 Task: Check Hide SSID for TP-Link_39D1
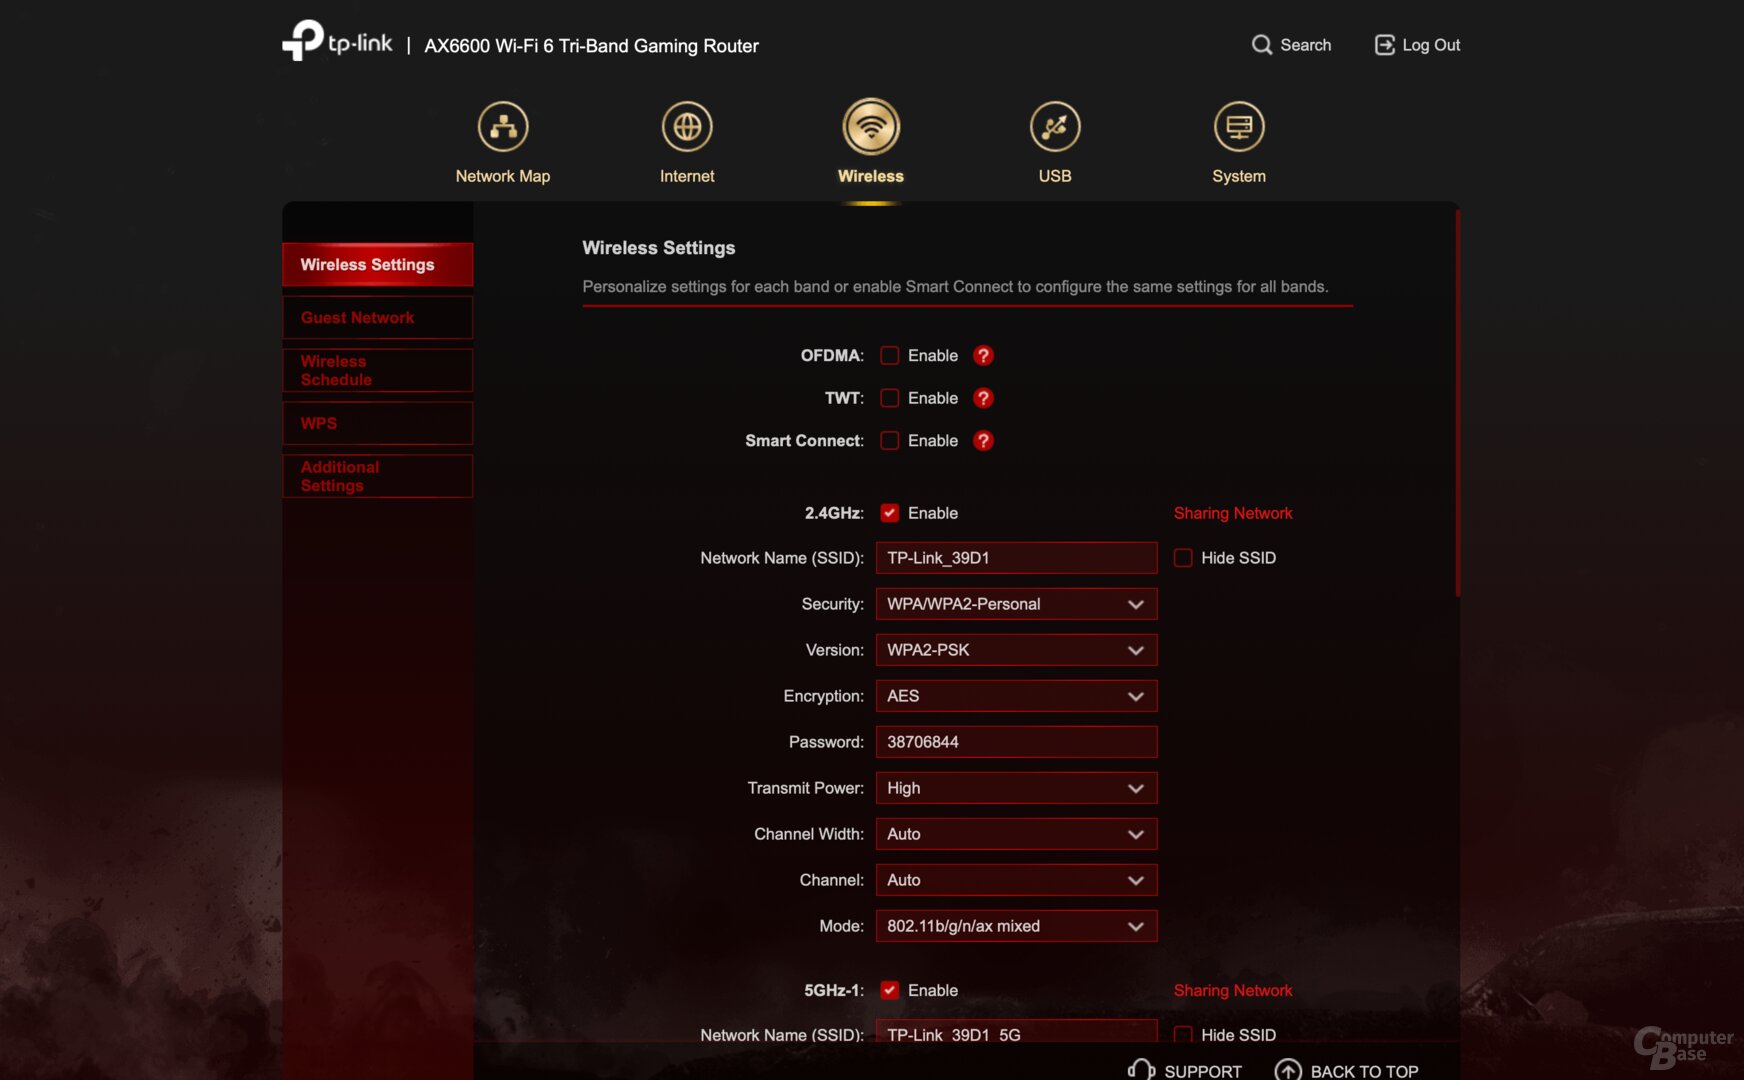[x=1183, y=558]
